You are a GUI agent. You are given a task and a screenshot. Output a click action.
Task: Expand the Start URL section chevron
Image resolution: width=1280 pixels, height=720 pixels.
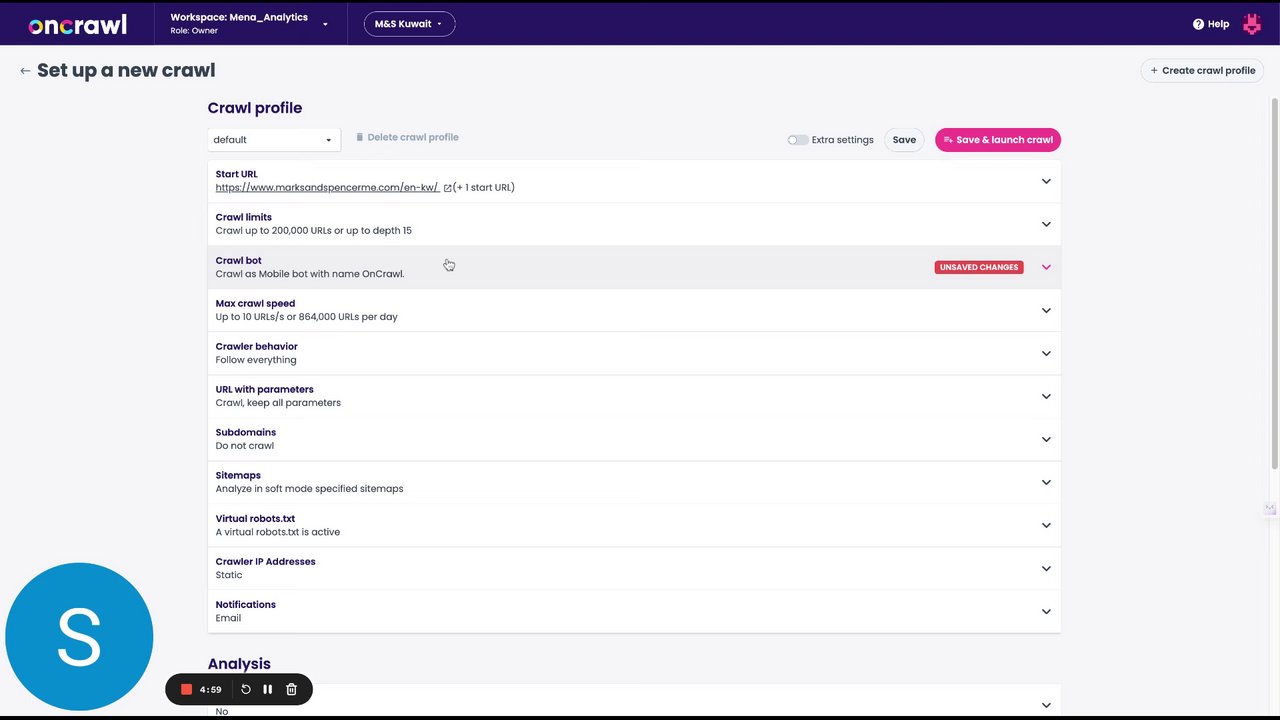click(x=1046, y=181)
